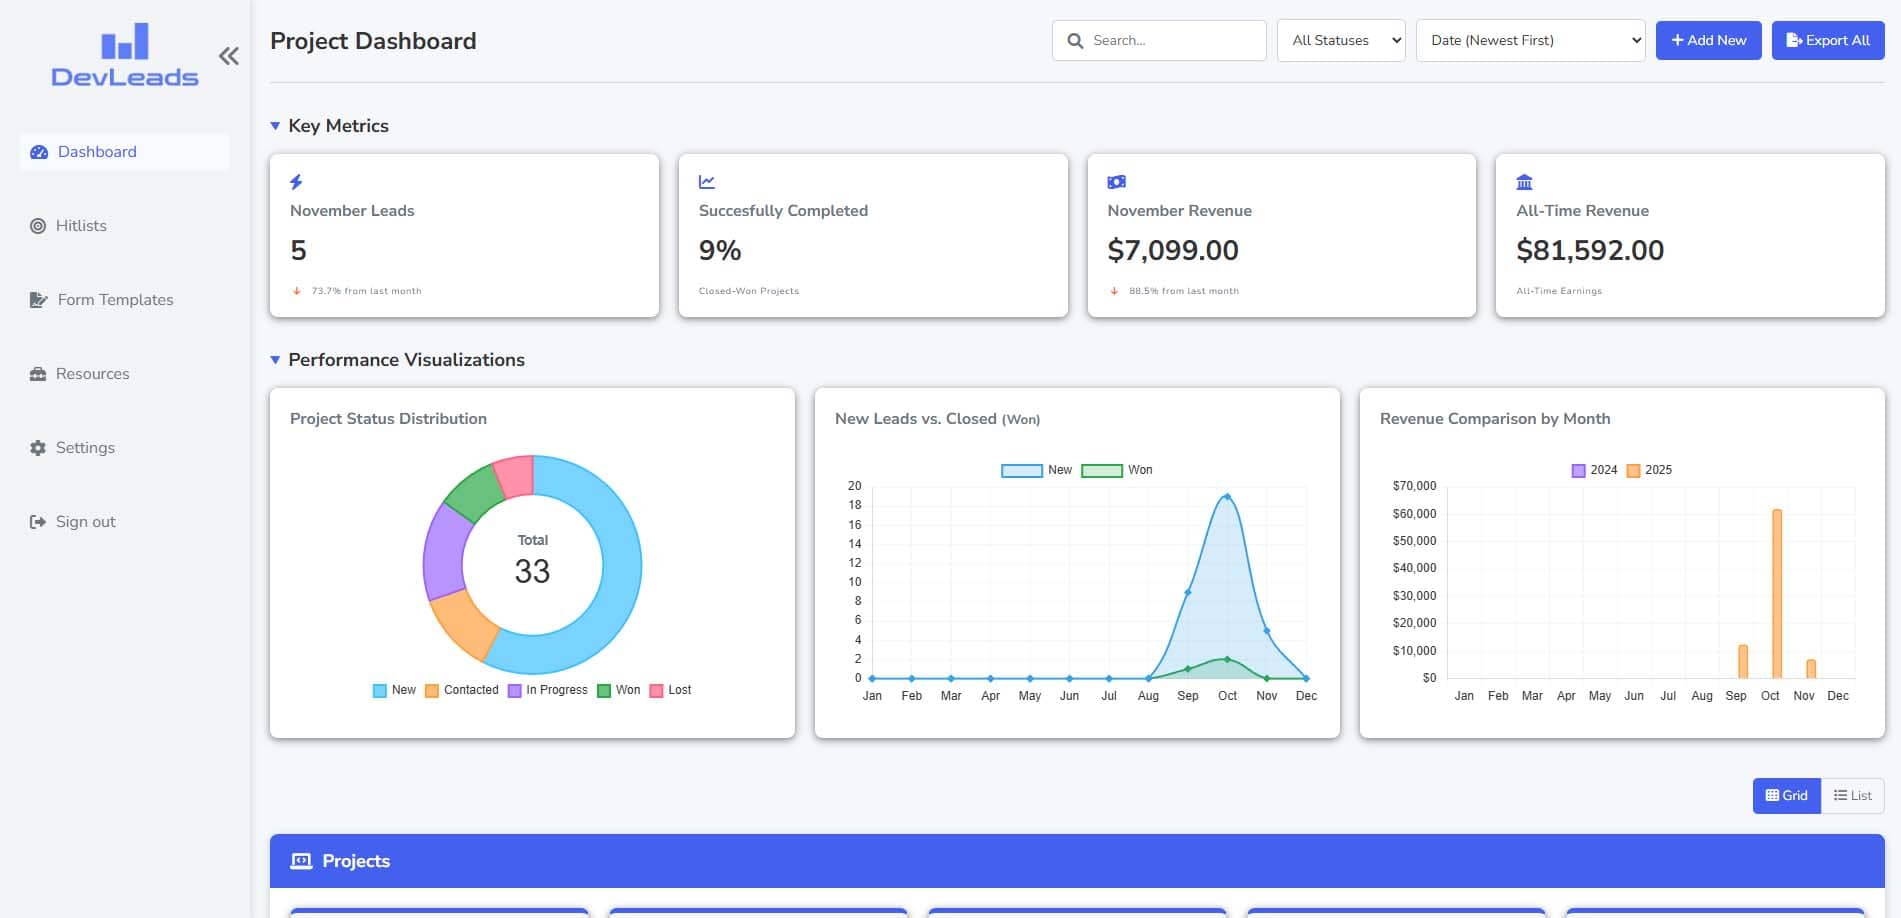Viewport: 1901px width, 918px height.
Task: Click the bank building icon on All-Time Revenue
Action: [1525, 182]
